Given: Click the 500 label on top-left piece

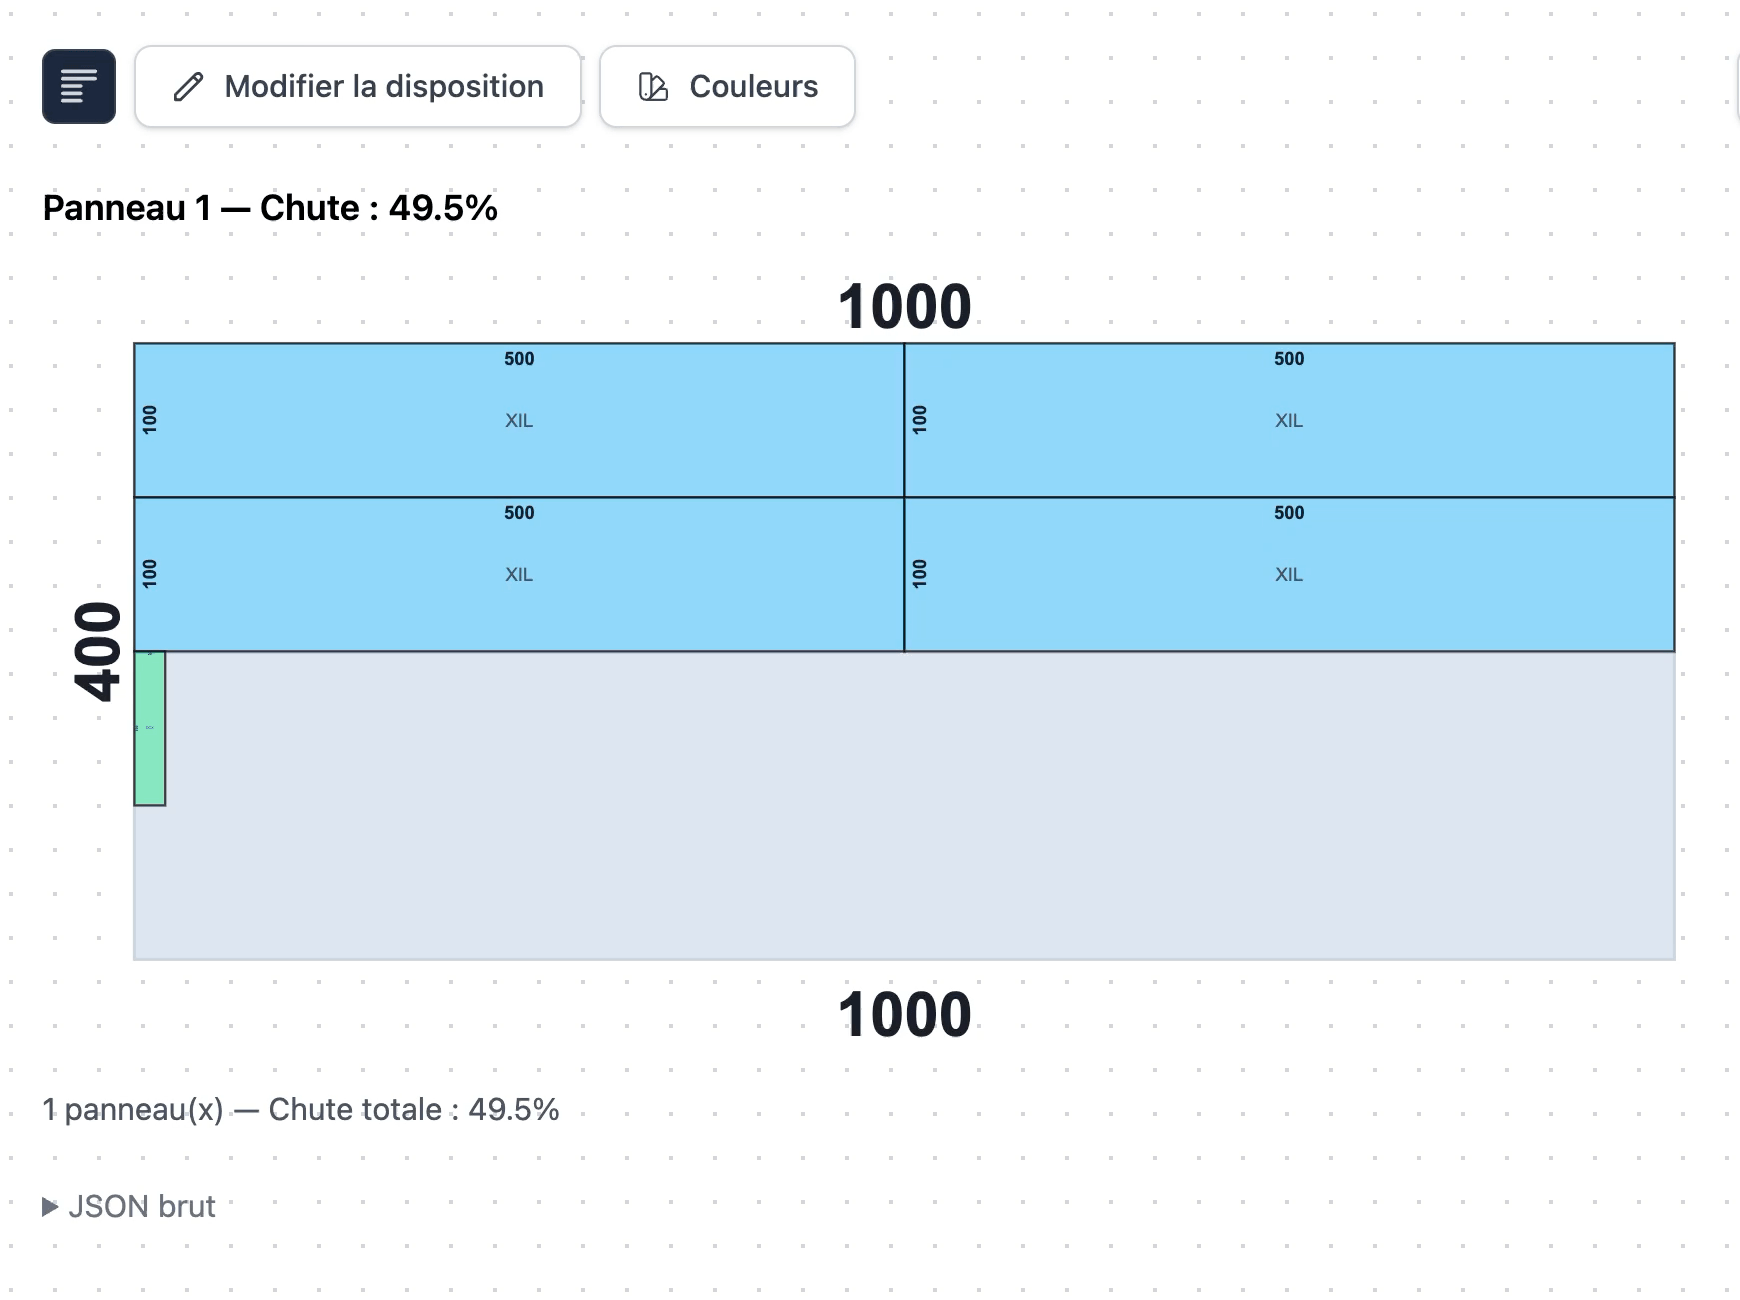Looking at the screenshot, I should tap(519, 359).
